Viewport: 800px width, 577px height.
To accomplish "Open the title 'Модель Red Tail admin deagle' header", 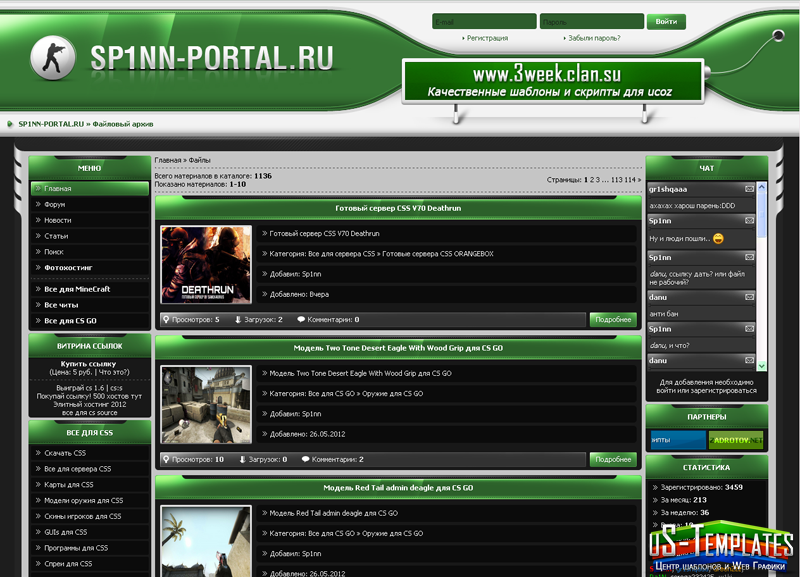I will [398, 488].
